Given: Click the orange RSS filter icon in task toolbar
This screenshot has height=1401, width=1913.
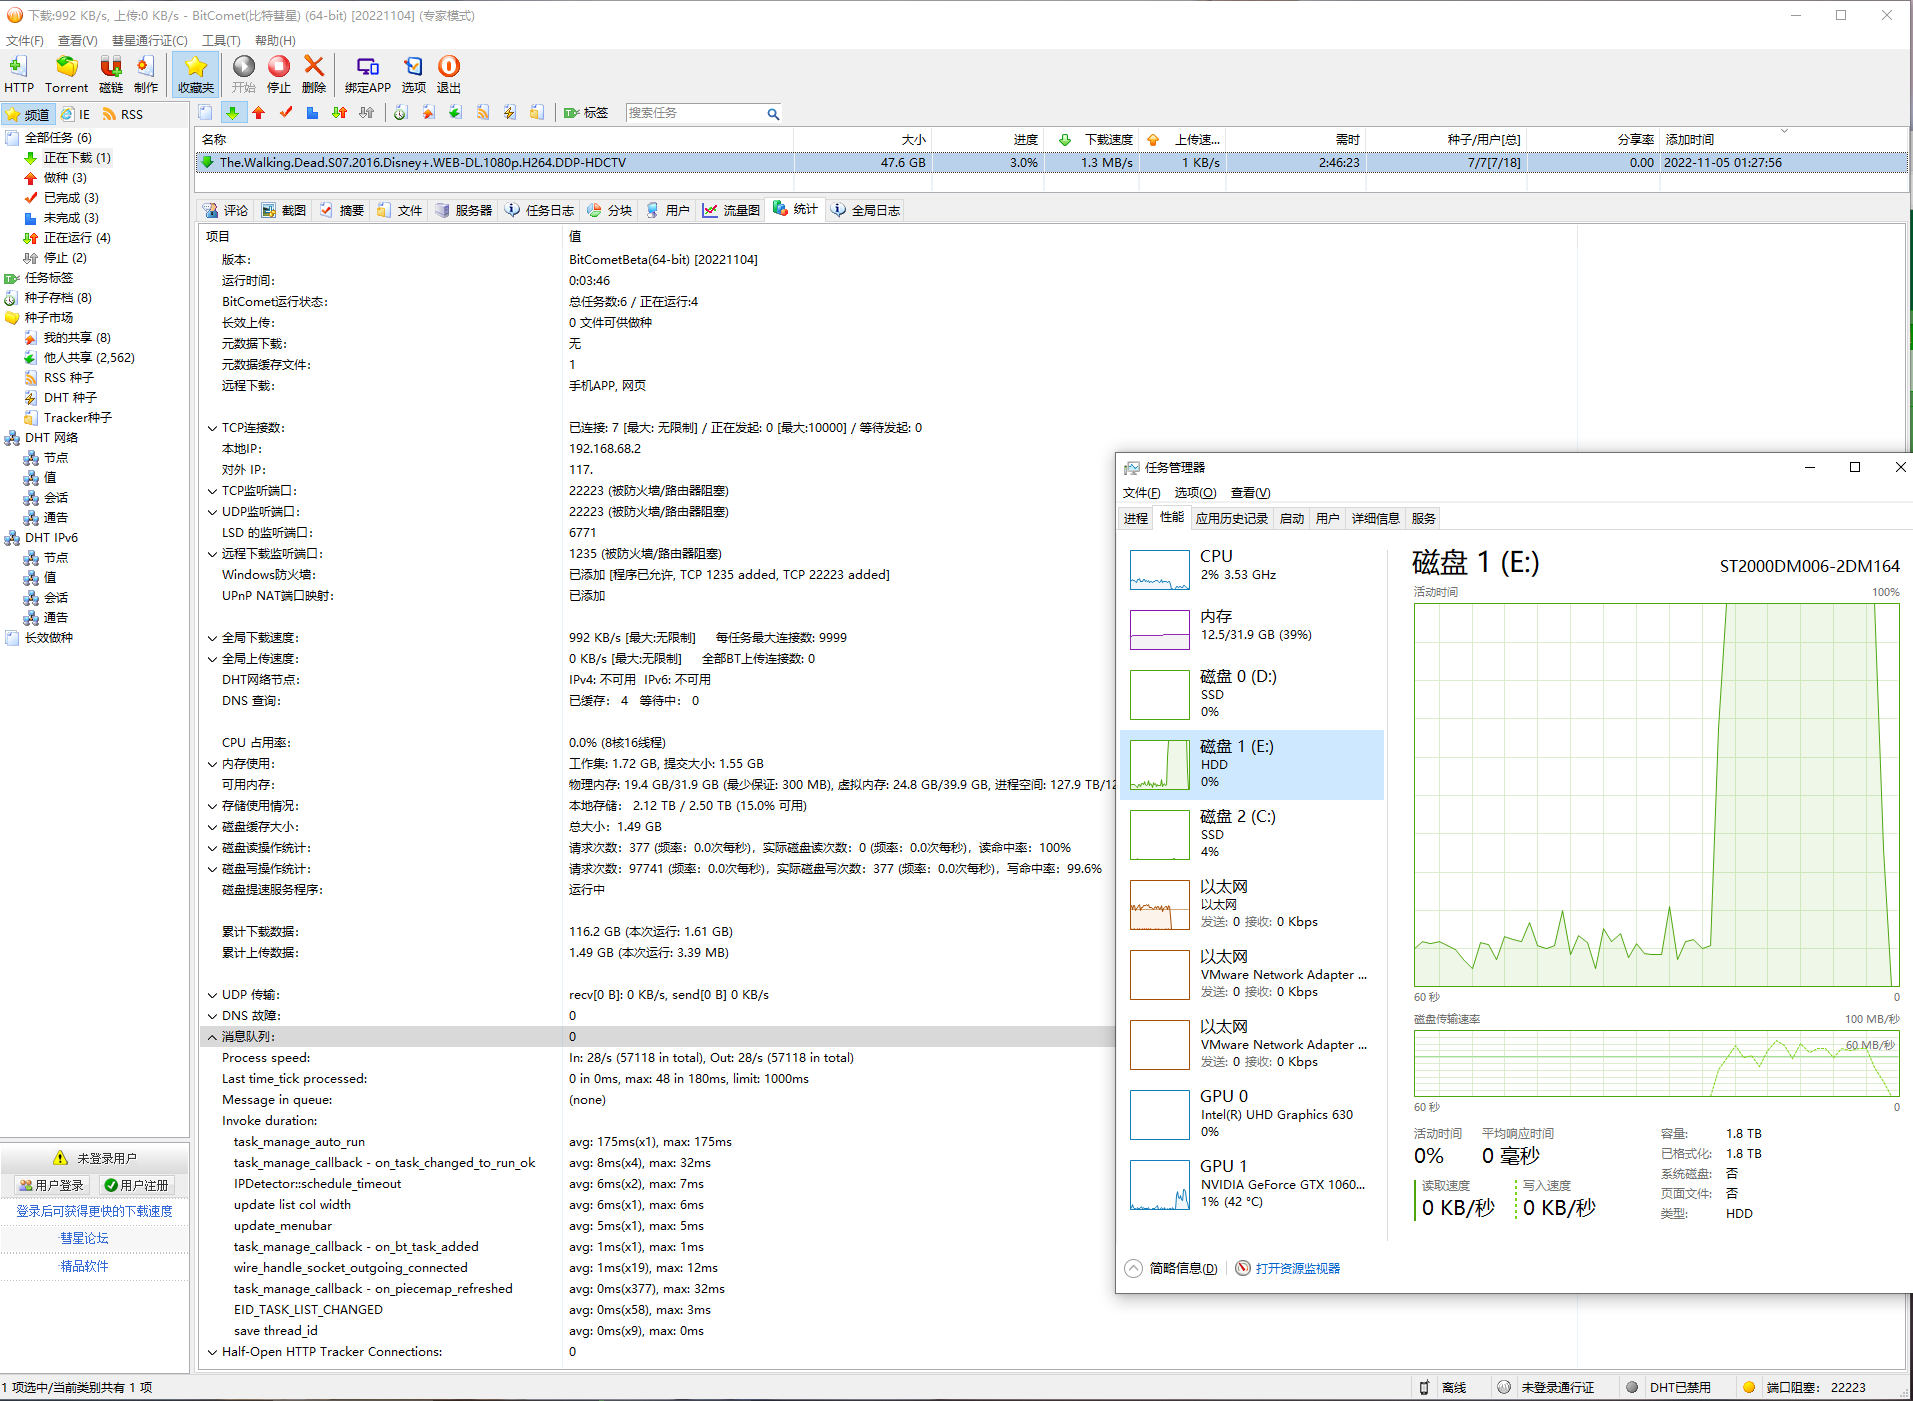Looking at the screenshot, I should click(483, 113).
